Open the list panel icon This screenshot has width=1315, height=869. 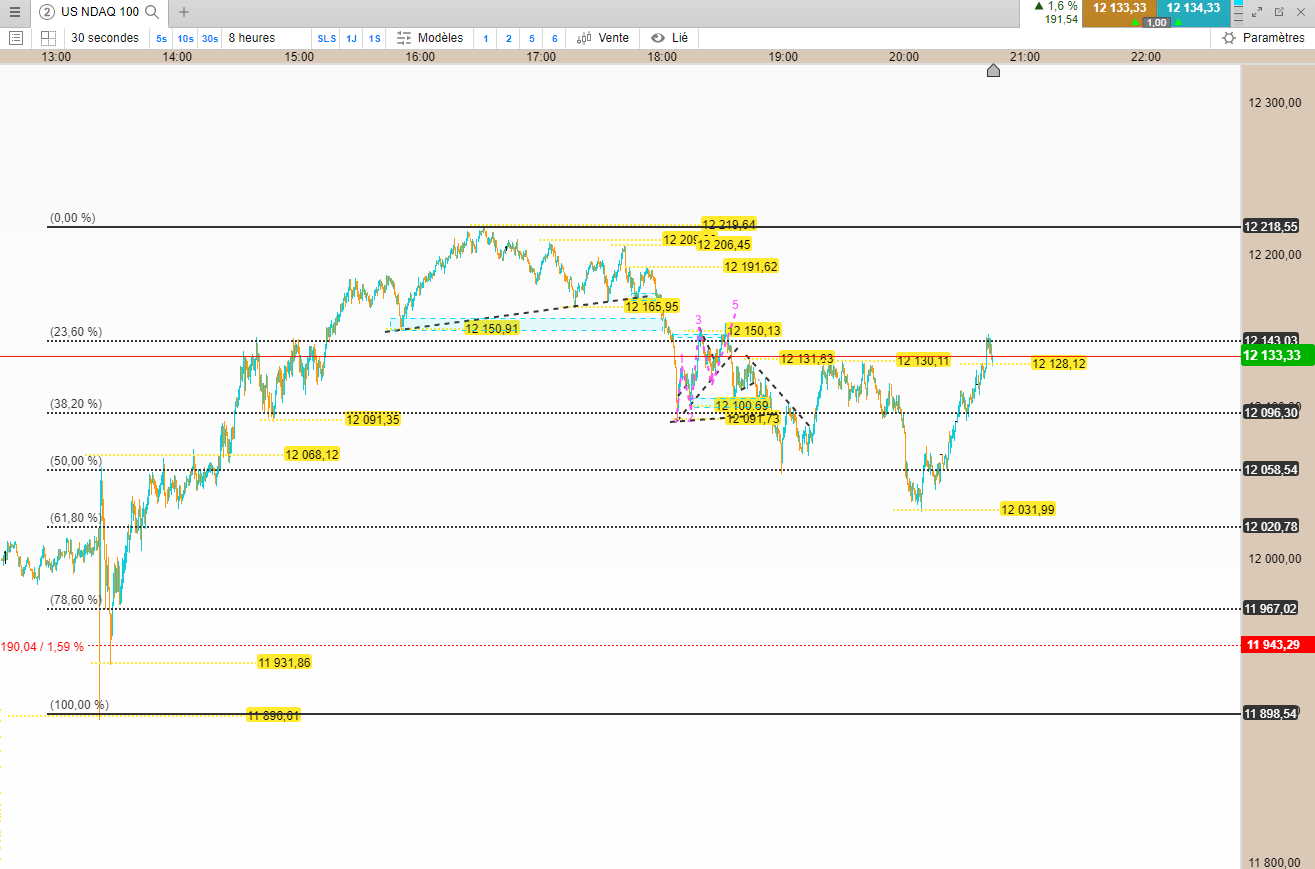coord(15,38)
